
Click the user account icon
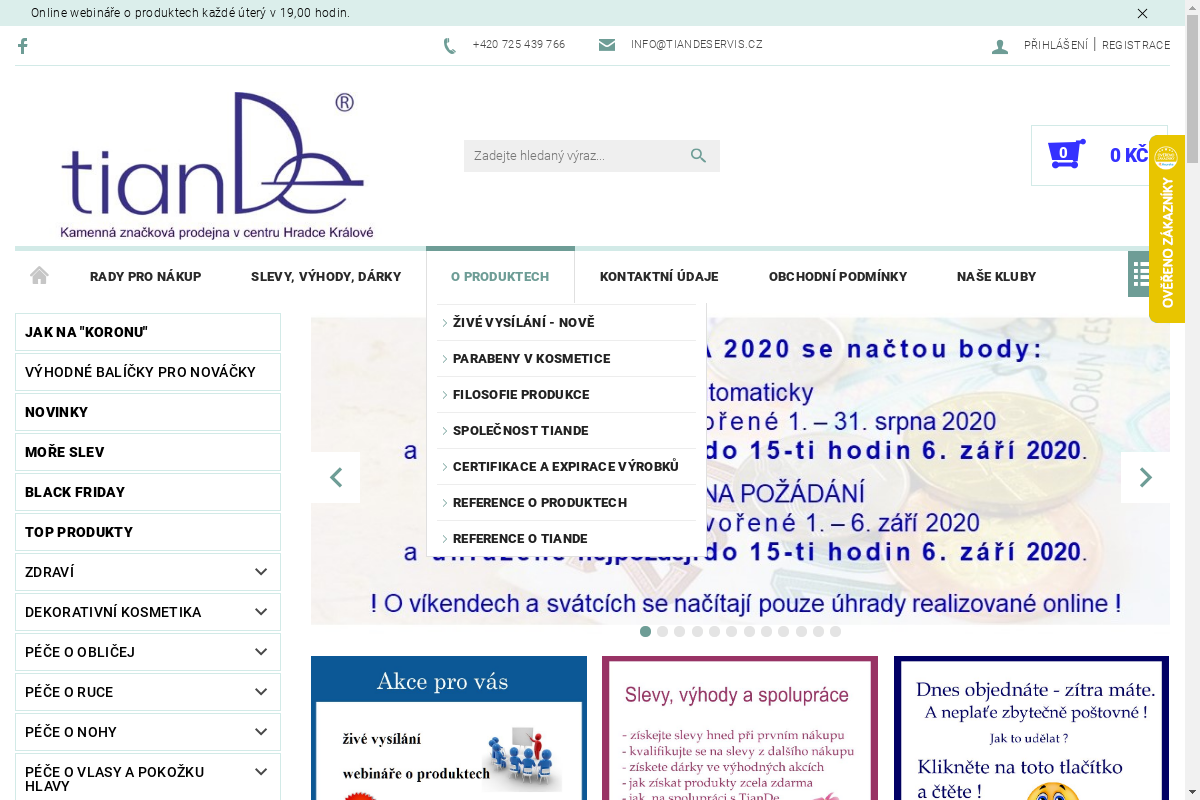(x=1000, y=46)
